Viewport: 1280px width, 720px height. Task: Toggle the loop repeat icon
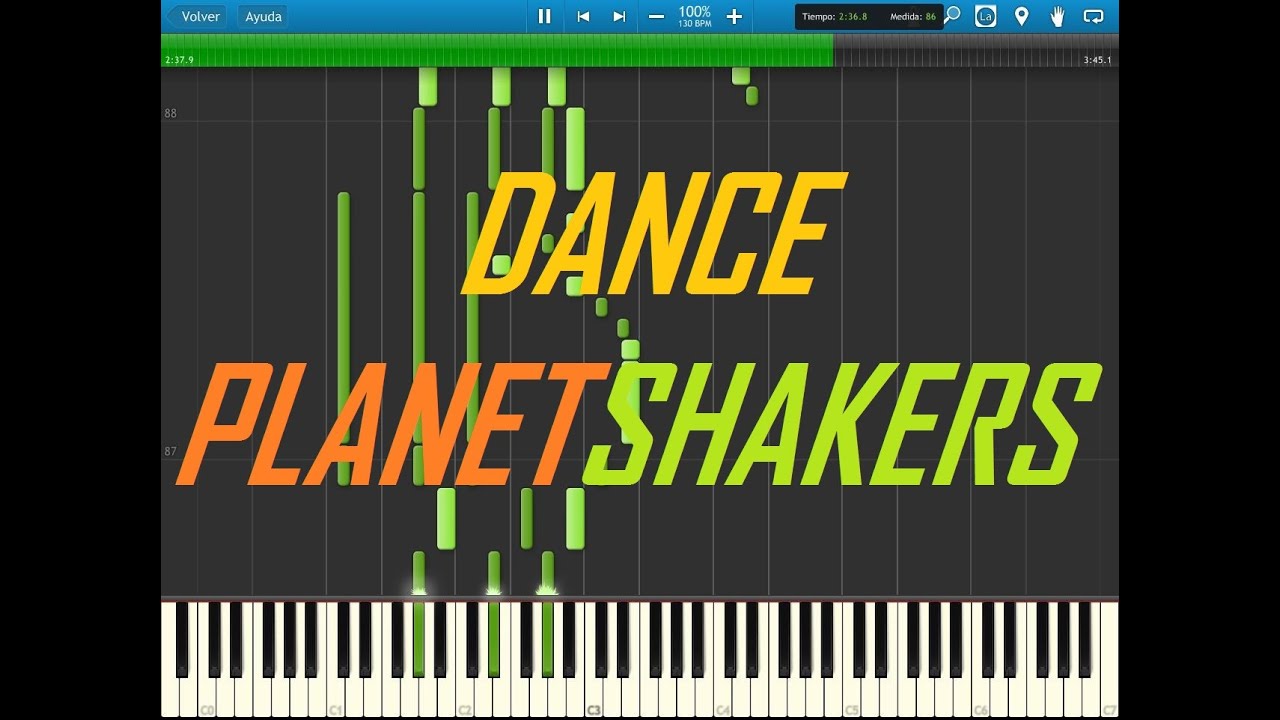coord(1093,16)
